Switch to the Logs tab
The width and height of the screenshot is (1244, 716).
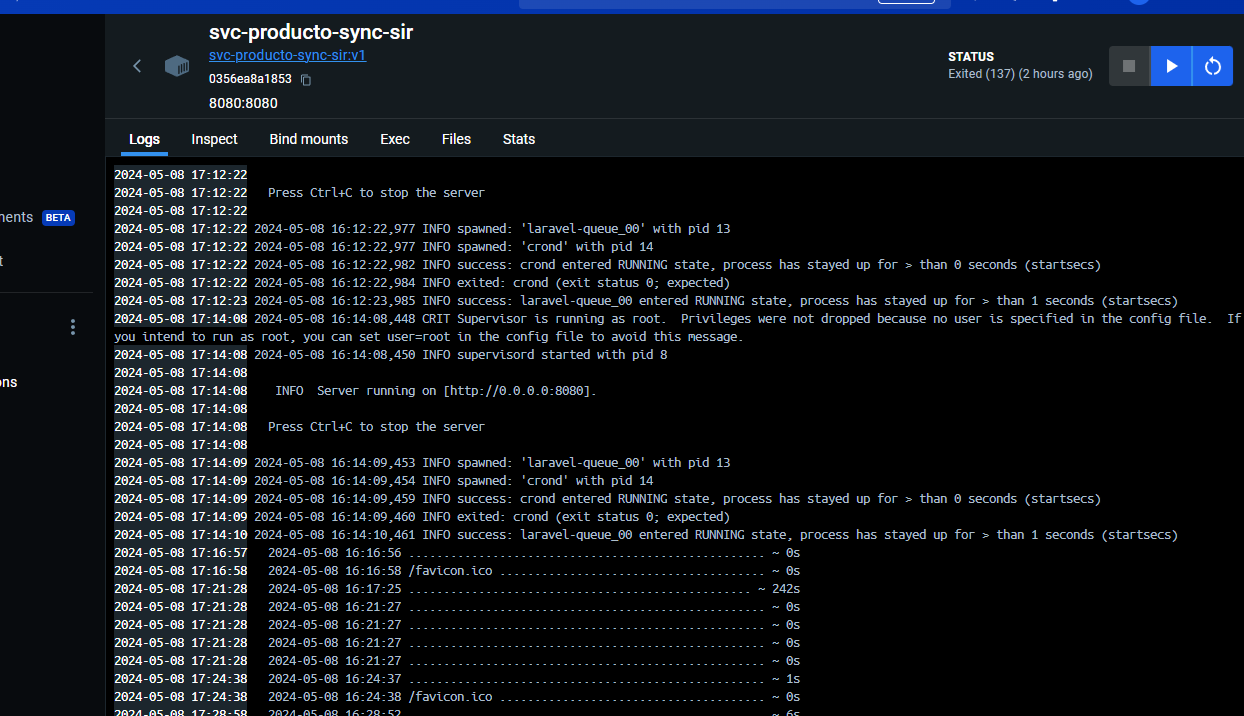pos(144,139)
